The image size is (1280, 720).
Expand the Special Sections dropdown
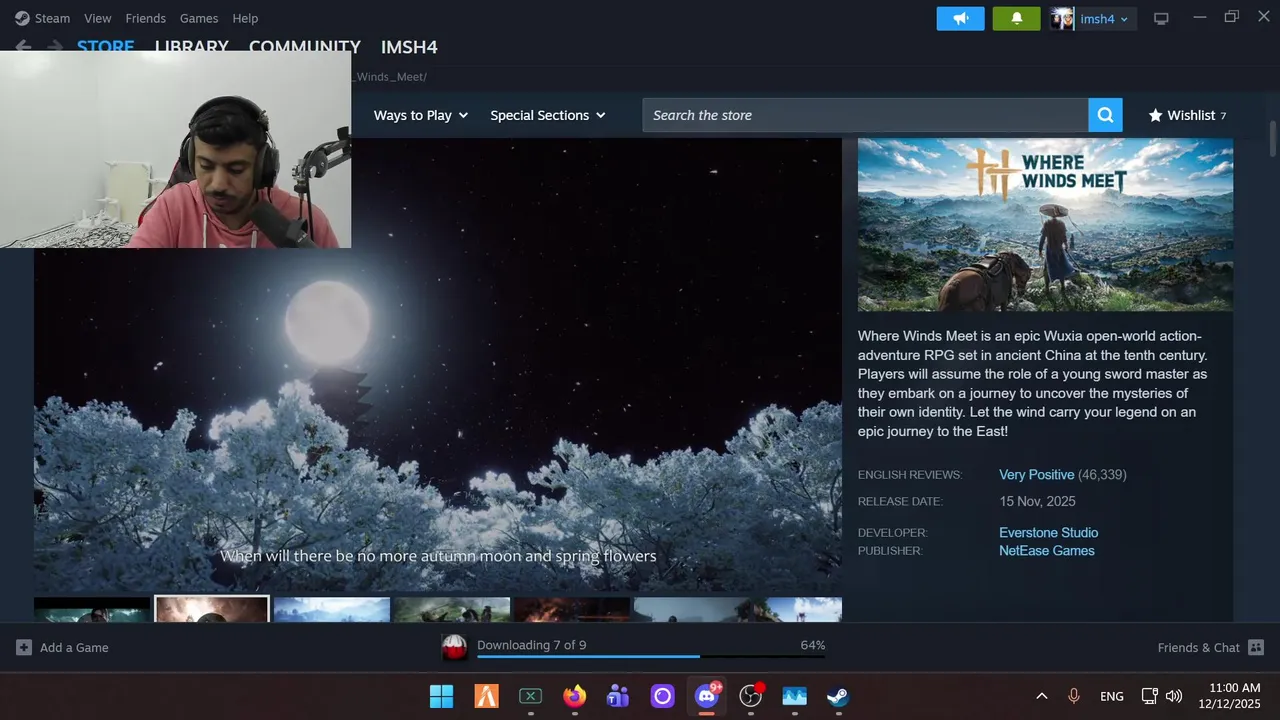548,115
